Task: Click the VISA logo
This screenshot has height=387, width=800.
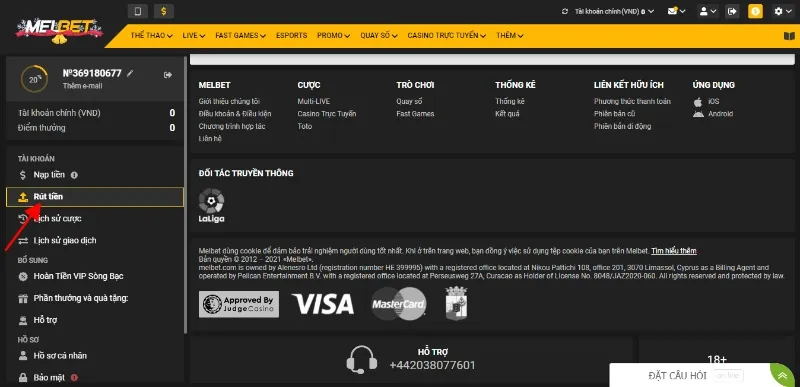Action: 322,304
